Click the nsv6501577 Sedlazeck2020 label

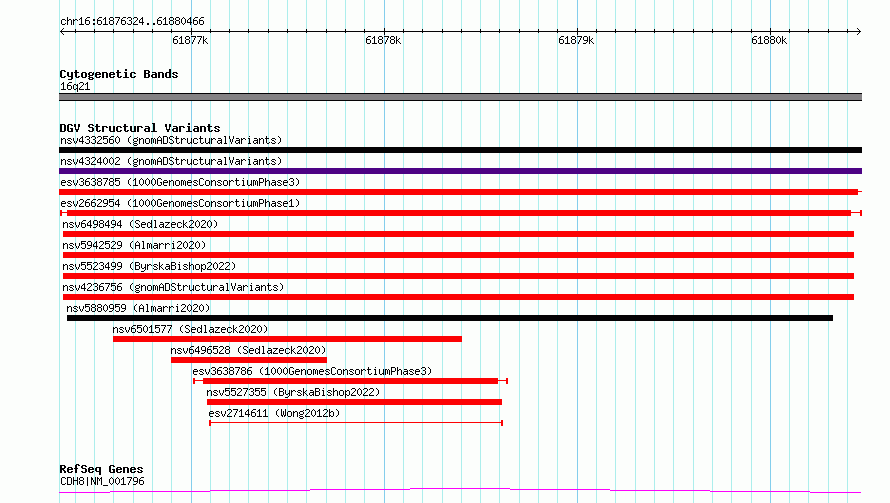[x=190, y=329]
